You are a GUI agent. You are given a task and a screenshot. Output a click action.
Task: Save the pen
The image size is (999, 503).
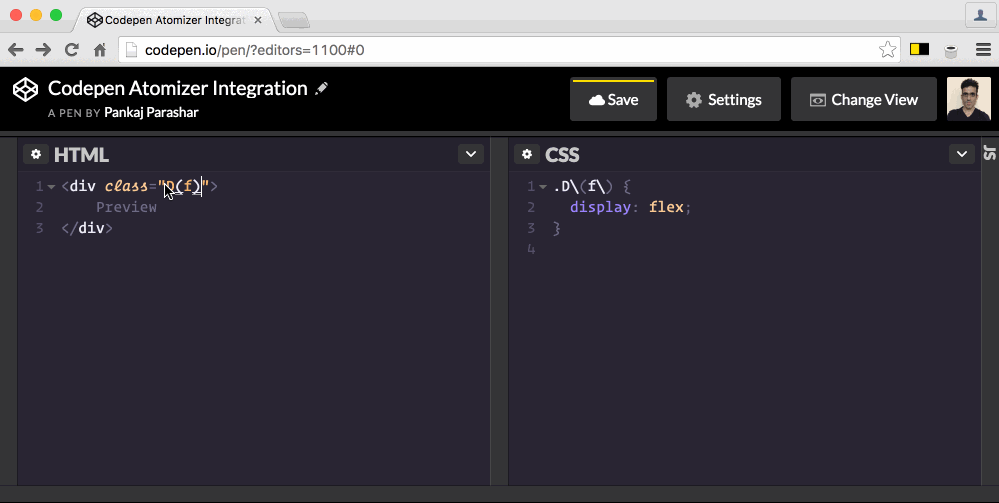coord(614,99)
